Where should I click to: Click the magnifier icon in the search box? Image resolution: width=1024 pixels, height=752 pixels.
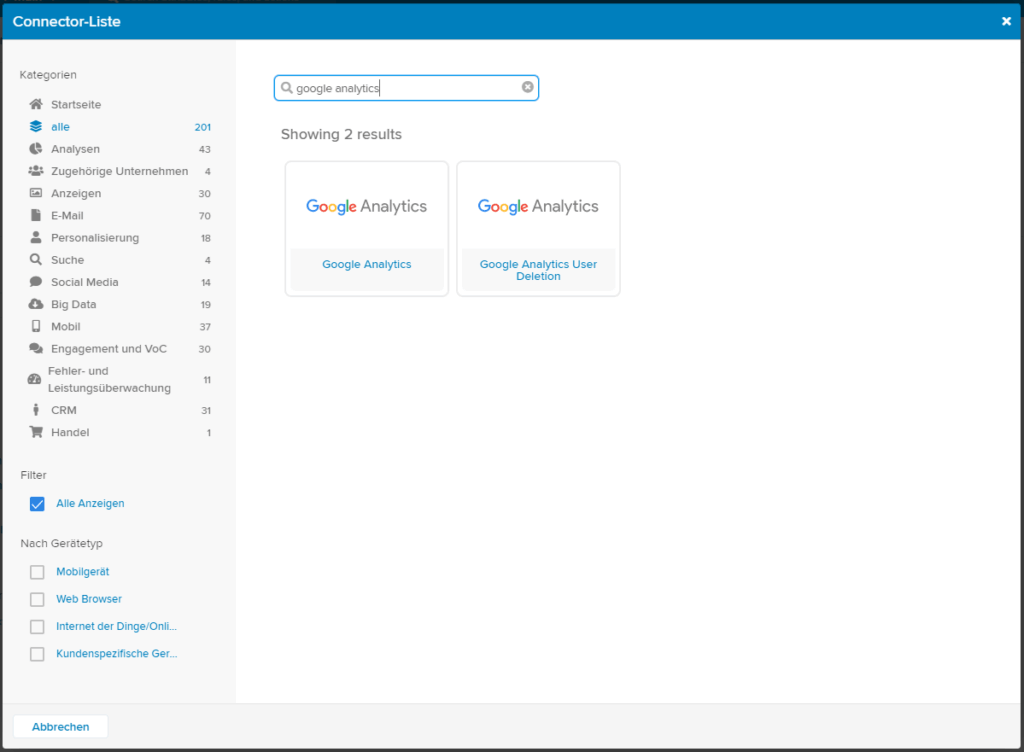(x=287, y=88)
